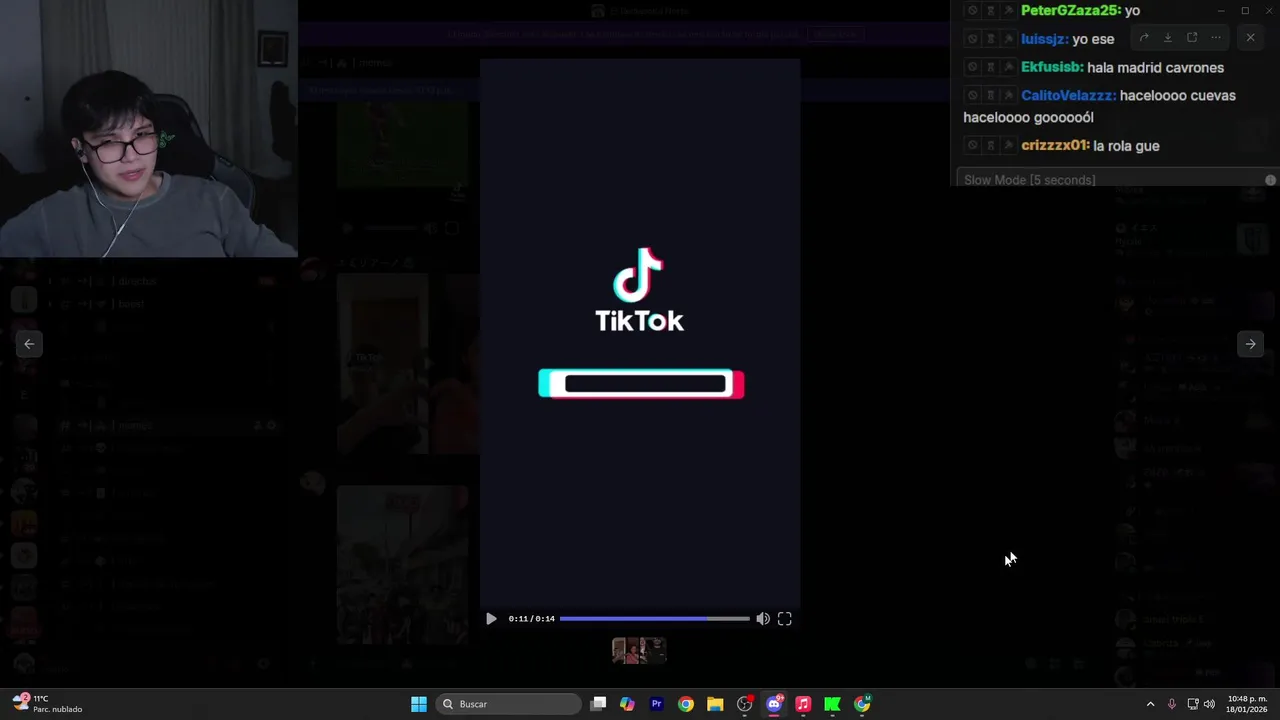Open the Apple Music taskbar icon
This screenshot has width=1280, height=720.
(x=803, y=704)
